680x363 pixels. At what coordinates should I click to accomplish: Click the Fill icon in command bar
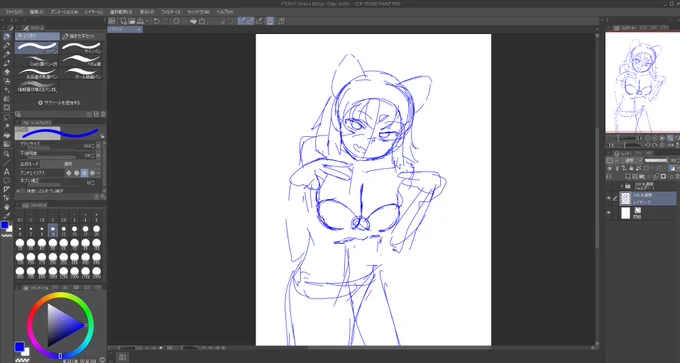pos(193,21)
